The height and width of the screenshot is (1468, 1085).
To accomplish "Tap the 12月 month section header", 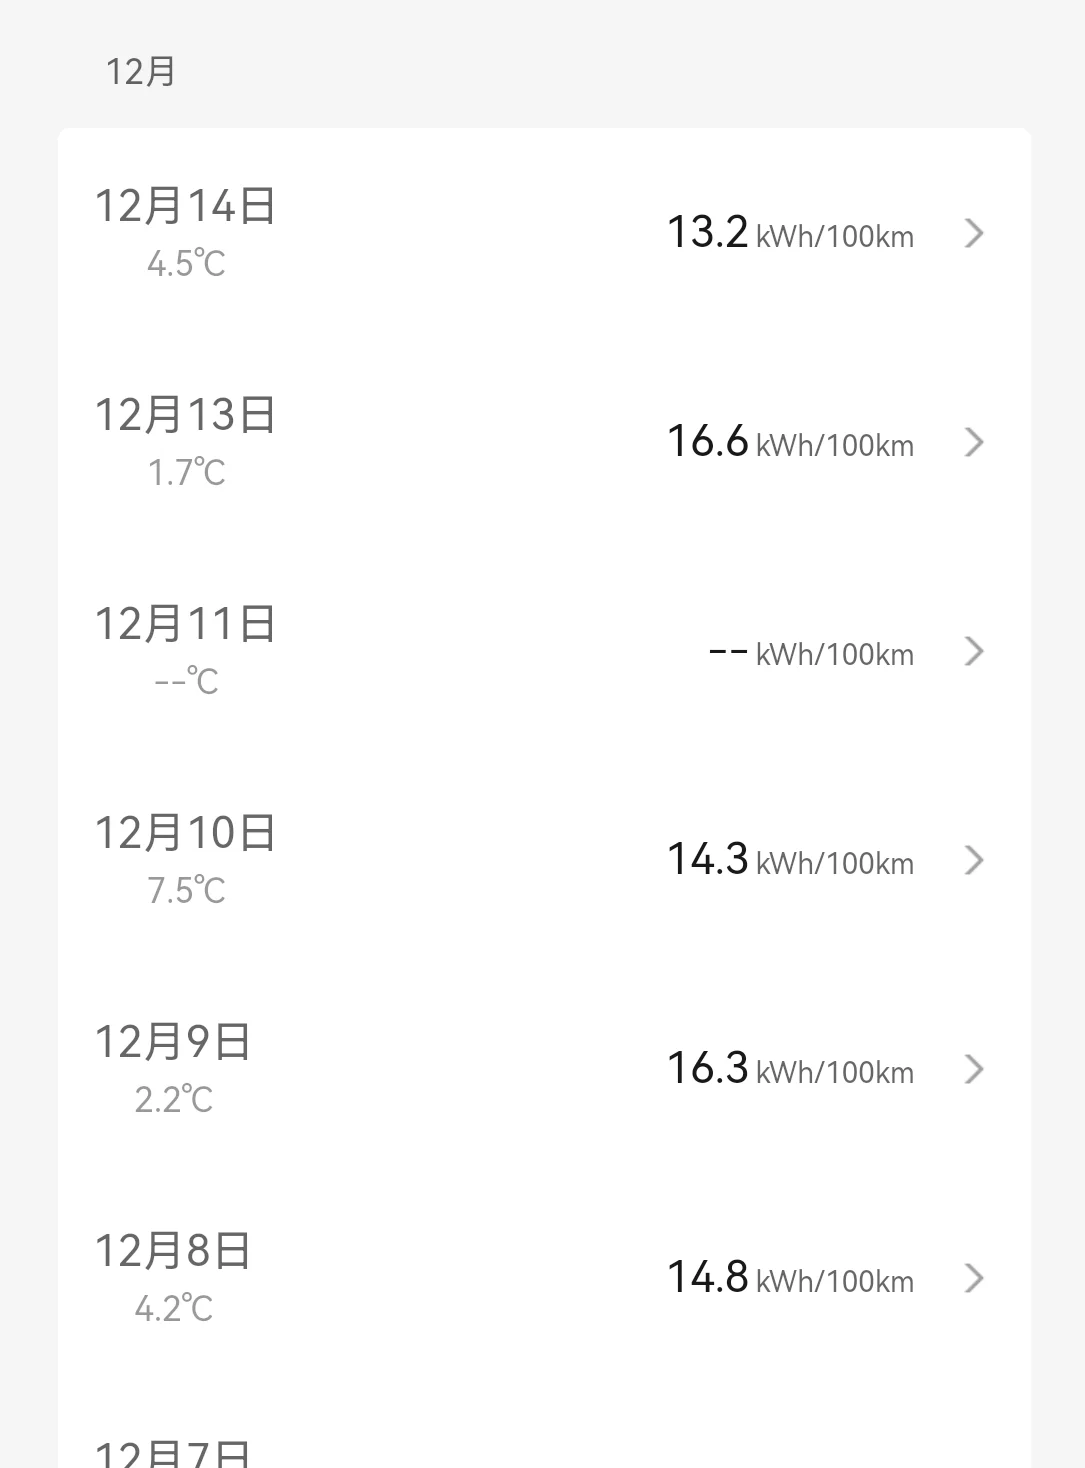I will pos(141,72).
